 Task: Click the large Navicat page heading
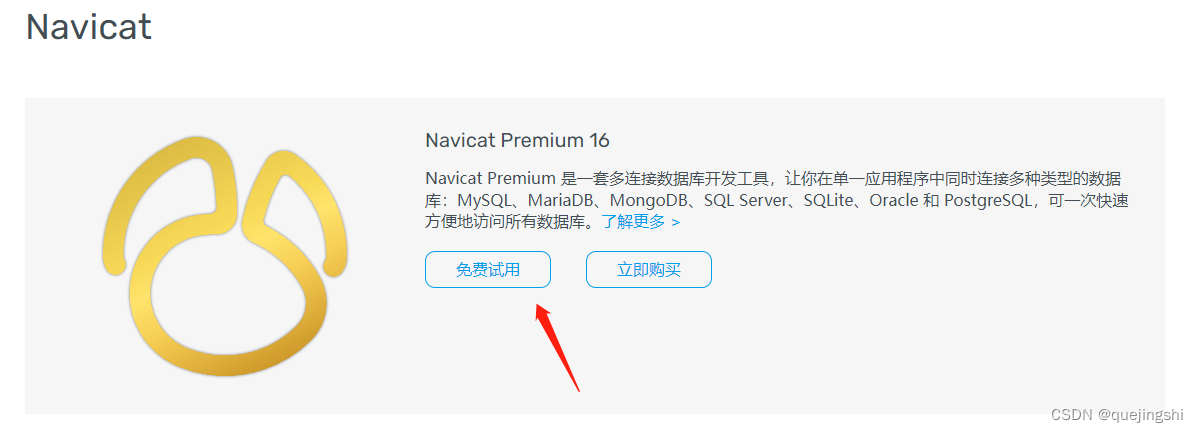coord(89,27)
